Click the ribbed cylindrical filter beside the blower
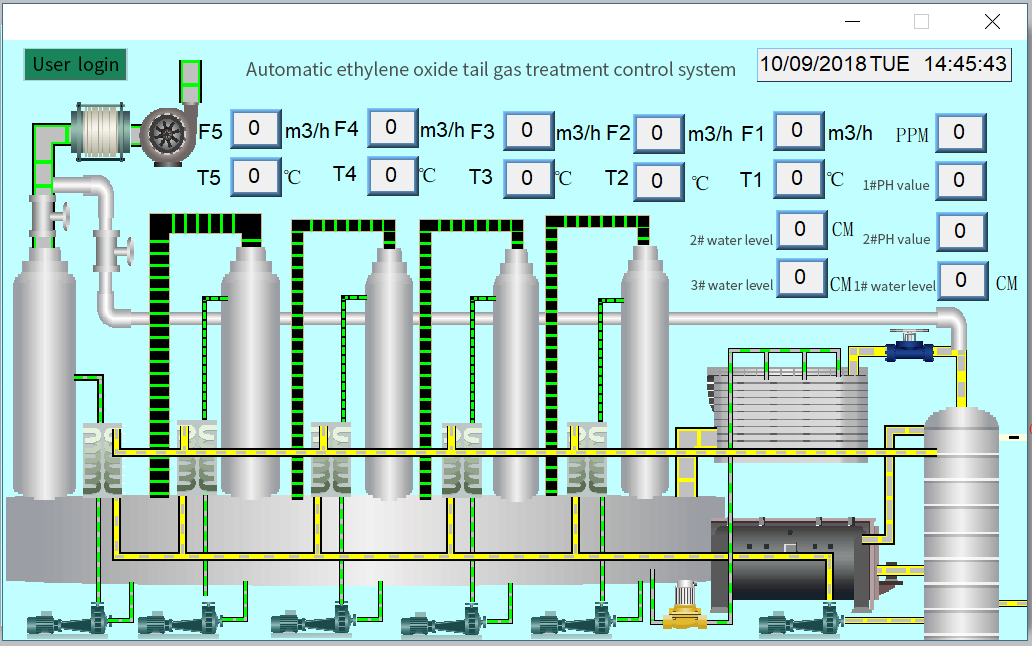 (x=101, y=129)
